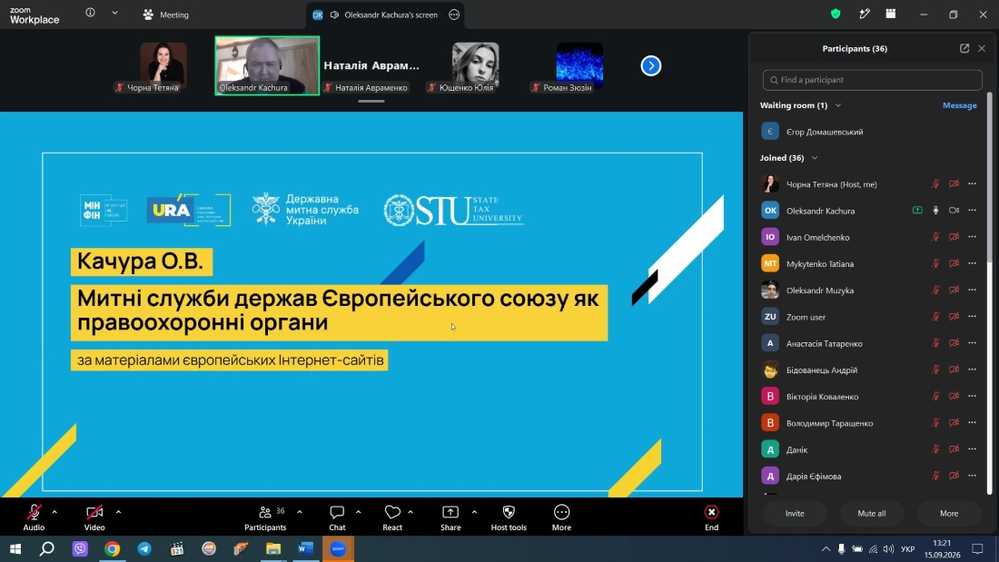Select Oleksandr Kachura video thumbnail
The width and height of the screenshot is (999, 562).
pos(267,66)
